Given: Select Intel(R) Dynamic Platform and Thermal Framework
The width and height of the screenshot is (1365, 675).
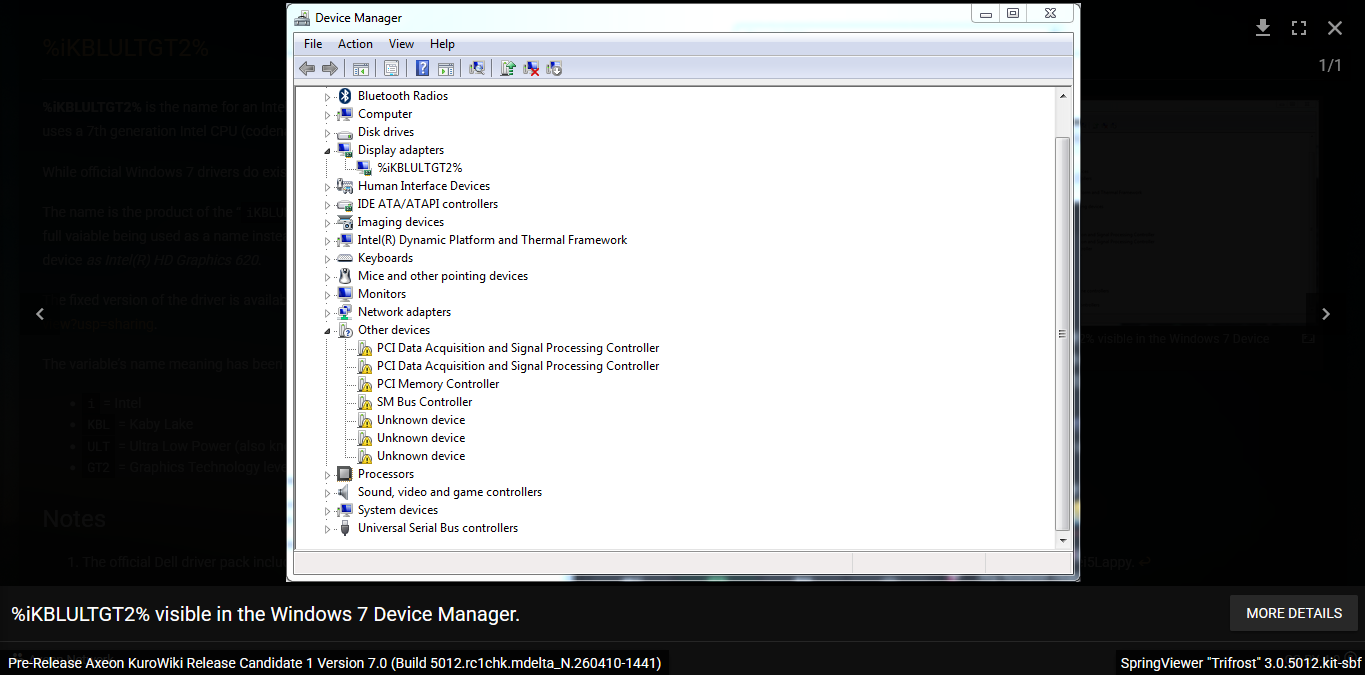Looking at the screenshot, I should pos(492,240).
